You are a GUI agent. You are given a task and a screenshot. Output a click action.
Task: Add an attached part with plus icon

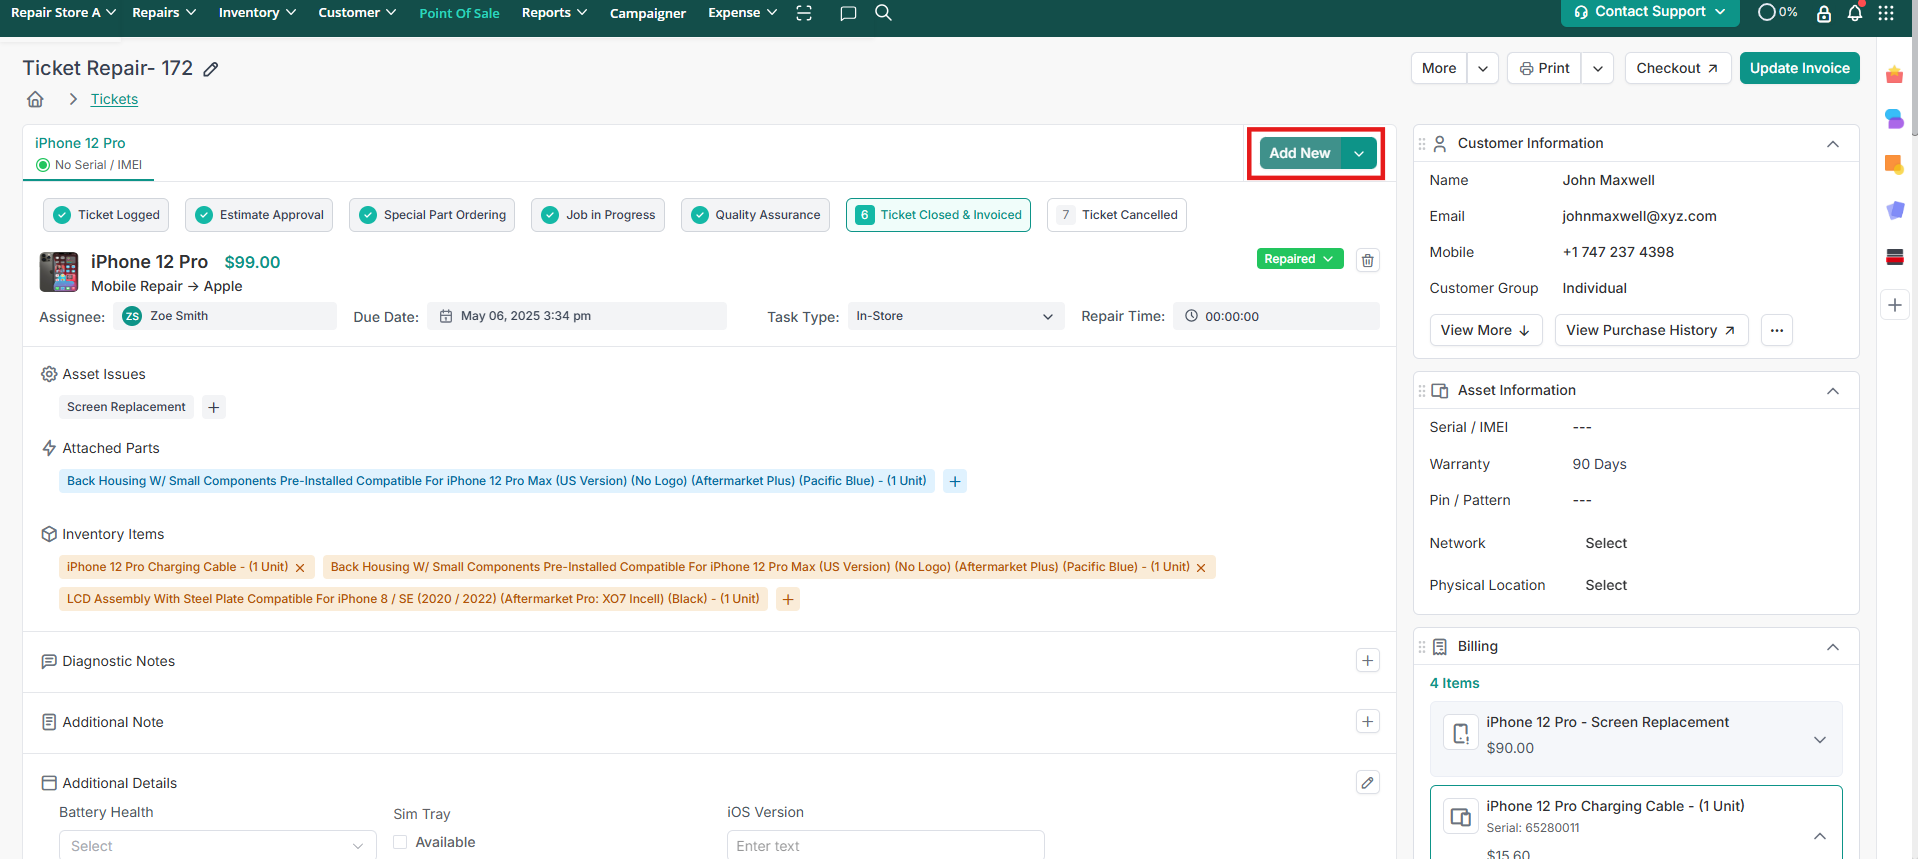[955, 481]
